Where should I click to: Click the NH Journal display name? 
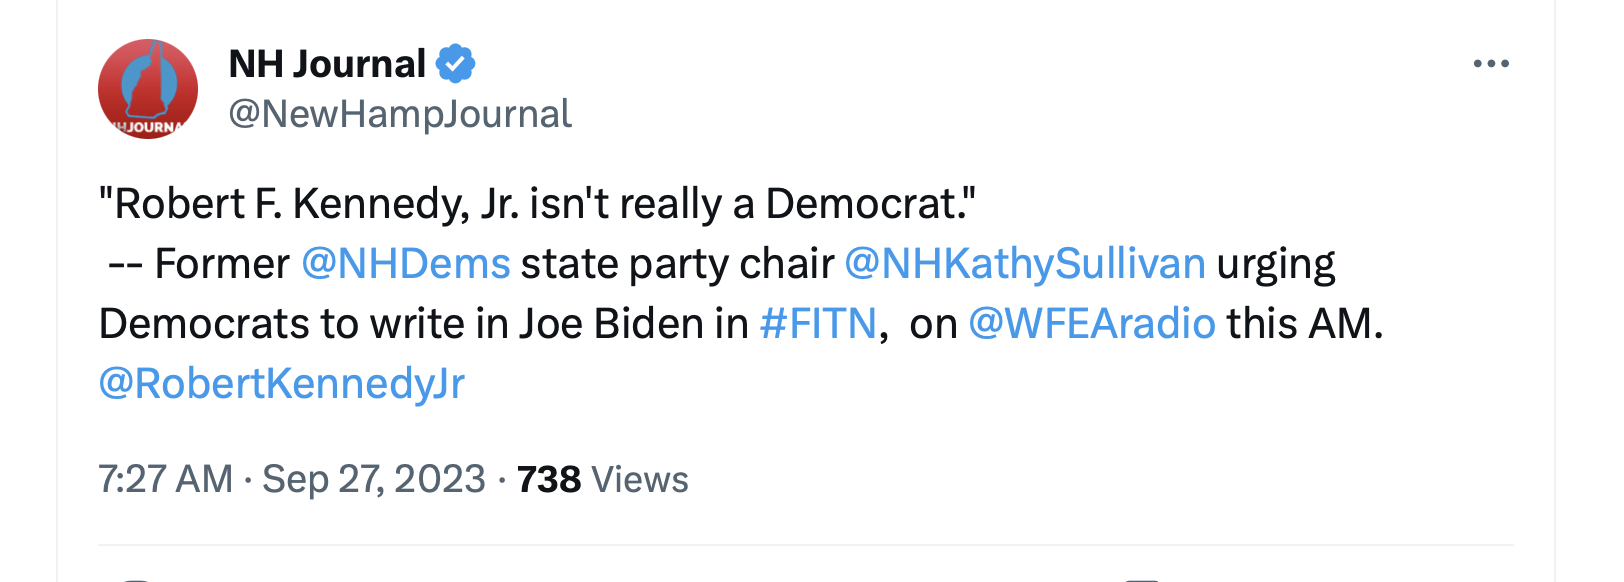point(327,64)
